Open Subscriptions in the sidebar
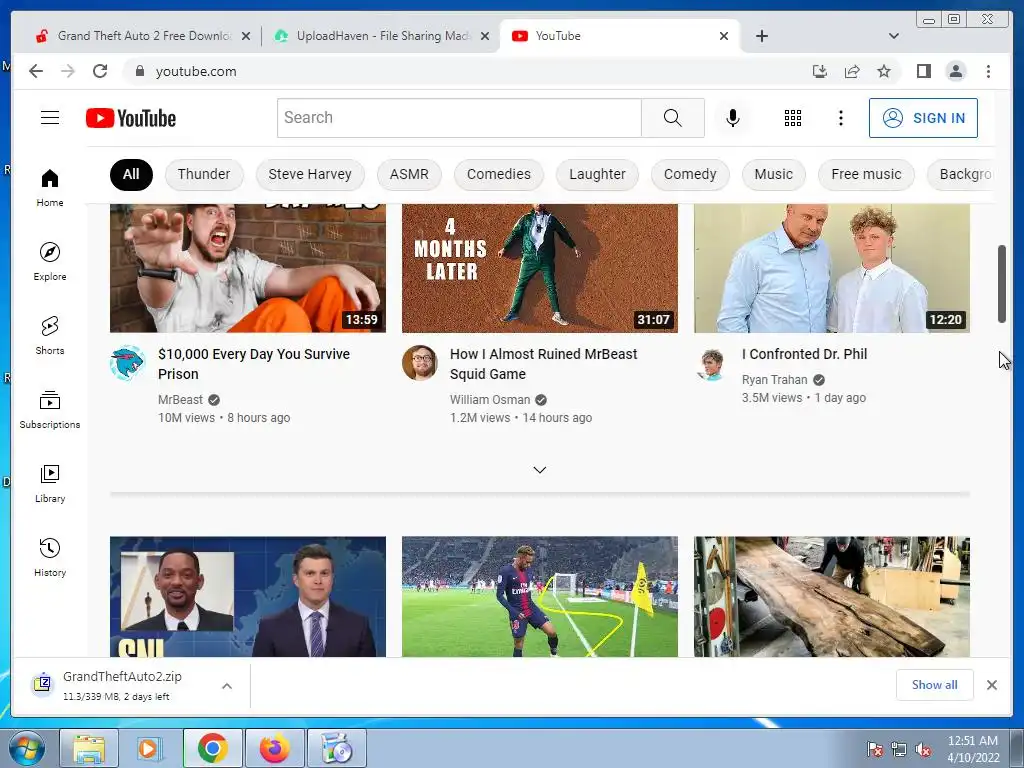Image resolution: width=1024 pixels, height=768 pixels. [50, 409]
